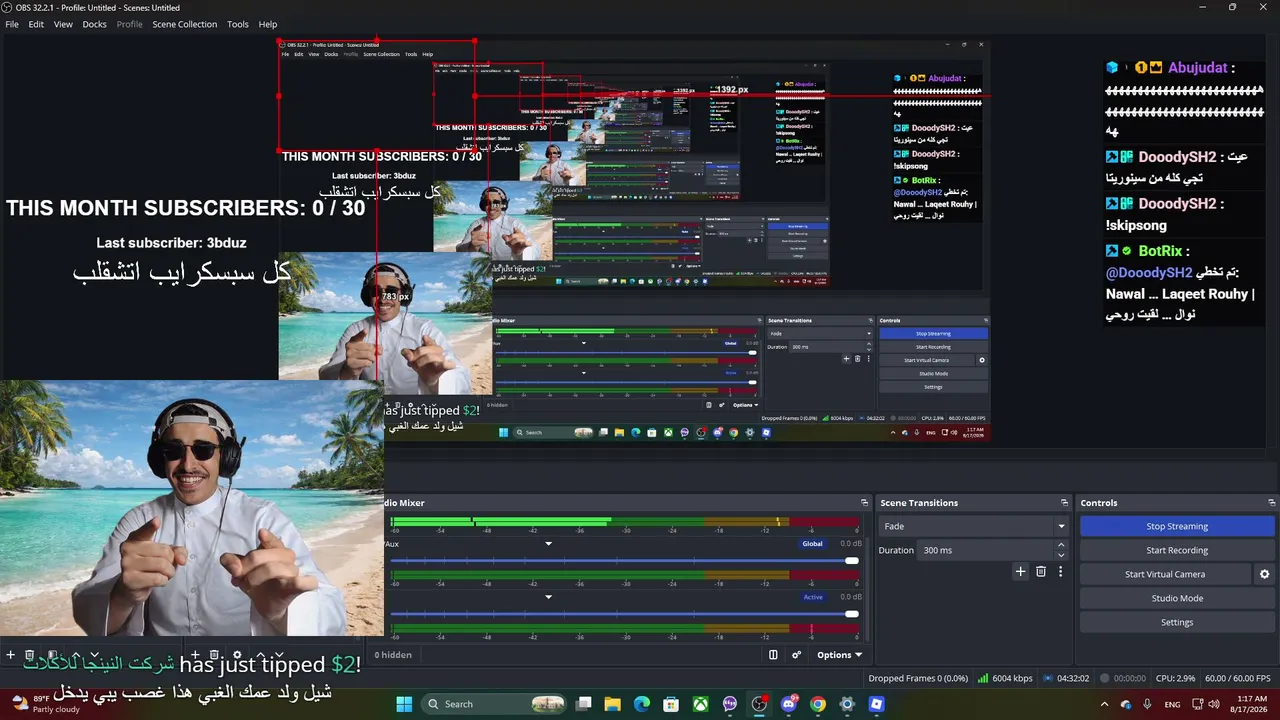Click the taskbar Search box
Screen dimensions: 1280x720
pyautogui.click(x=495, y=704)
